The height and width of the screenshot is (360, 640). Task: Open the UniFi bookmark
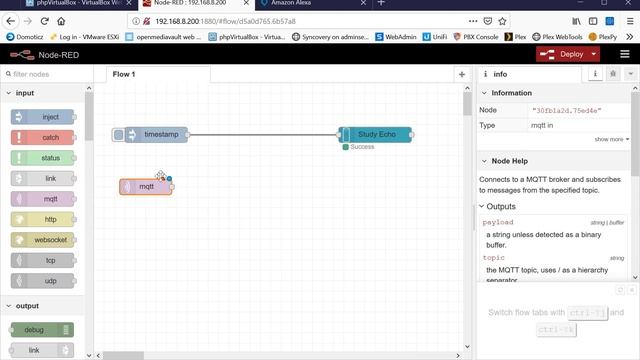[435, 37]
